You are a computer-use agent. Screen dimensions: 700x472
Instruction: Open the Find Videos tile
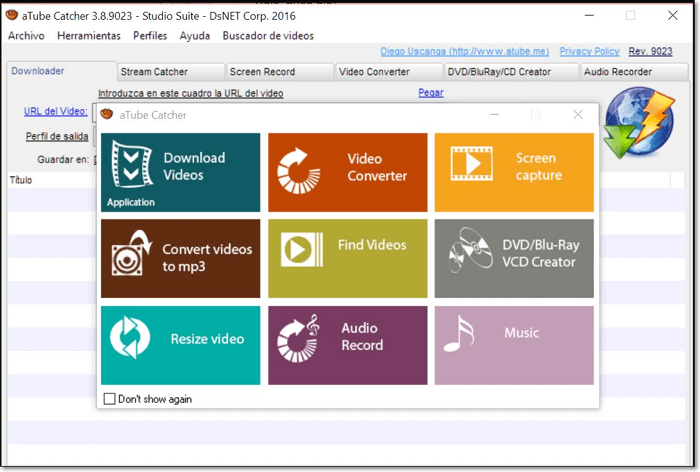click(x=347, y=258)
